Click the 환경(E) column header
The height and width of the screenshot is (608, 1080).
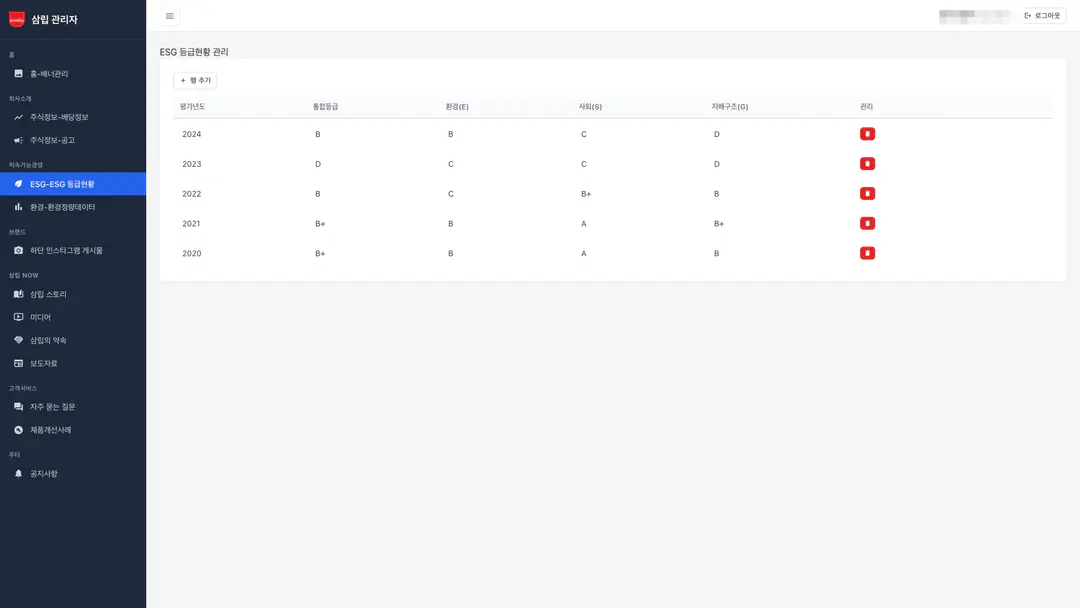pos(457,107)
